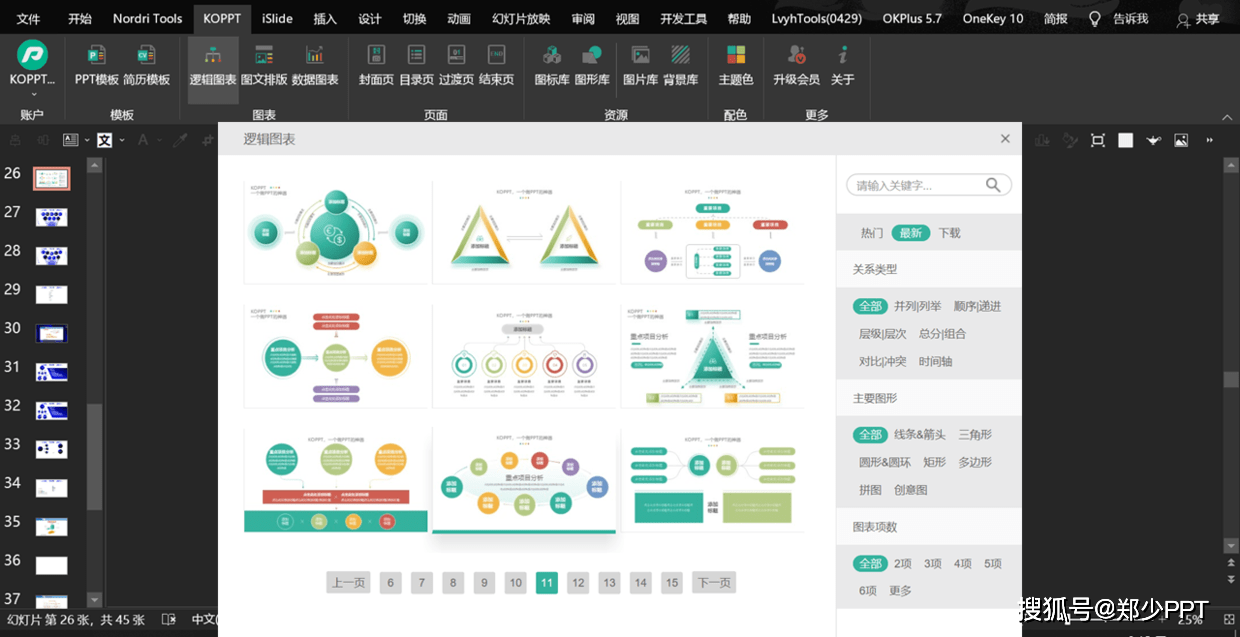
Task: Go to 上一页 previous page
Action: pyautogui.click(x=349, y=583)
